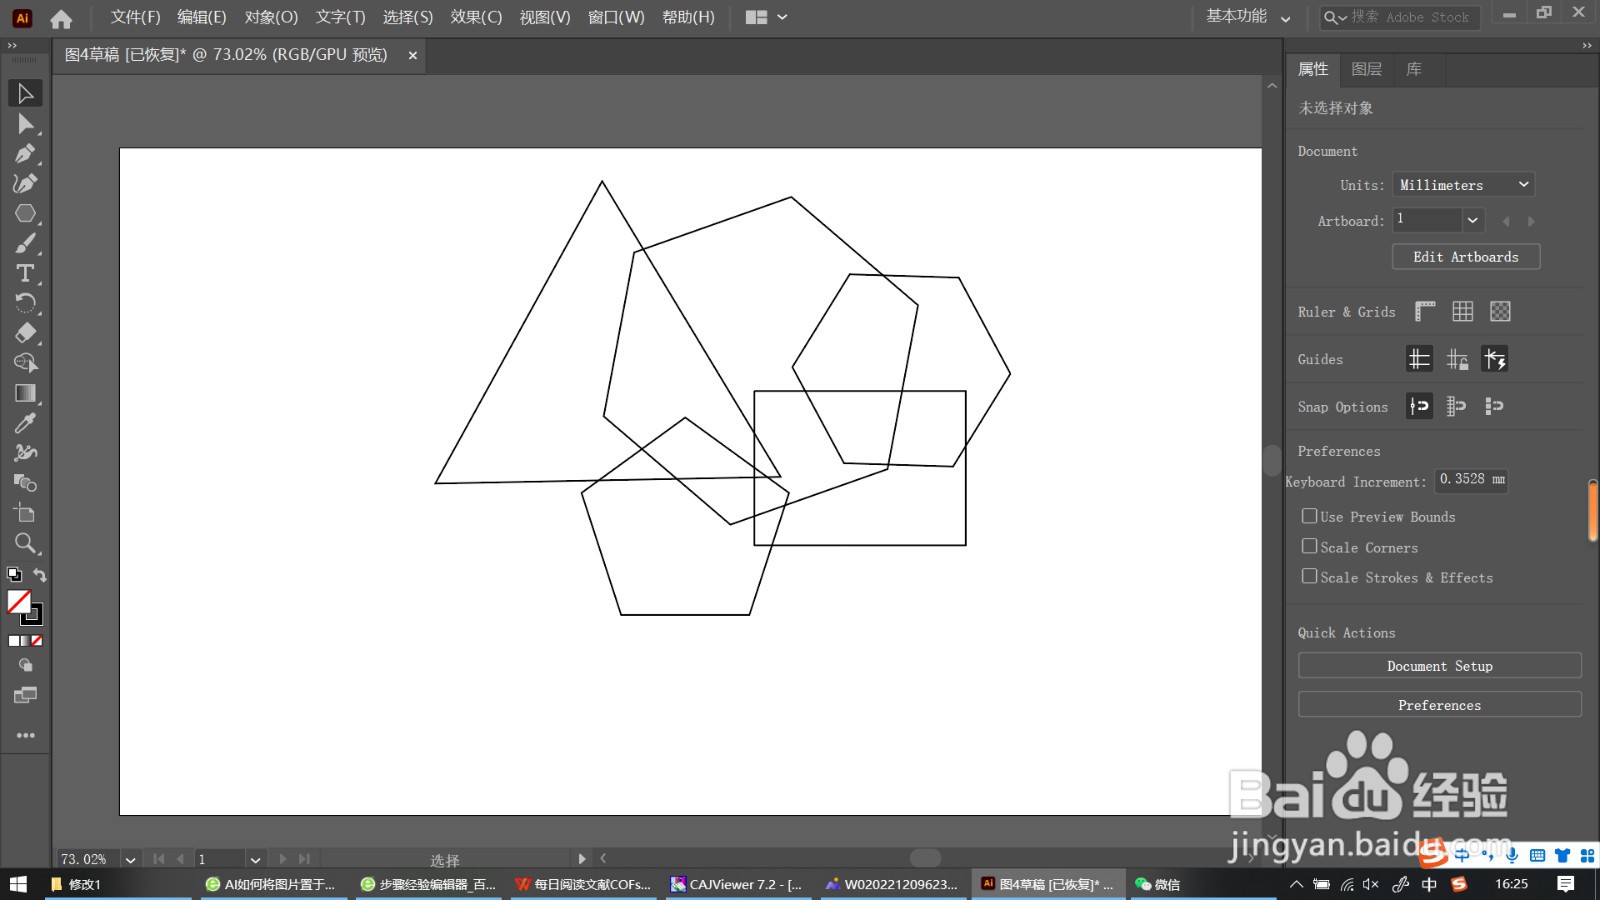1600x900 pixels.
Task: Open the 对象(O) menu
Action: click(271, 17)
